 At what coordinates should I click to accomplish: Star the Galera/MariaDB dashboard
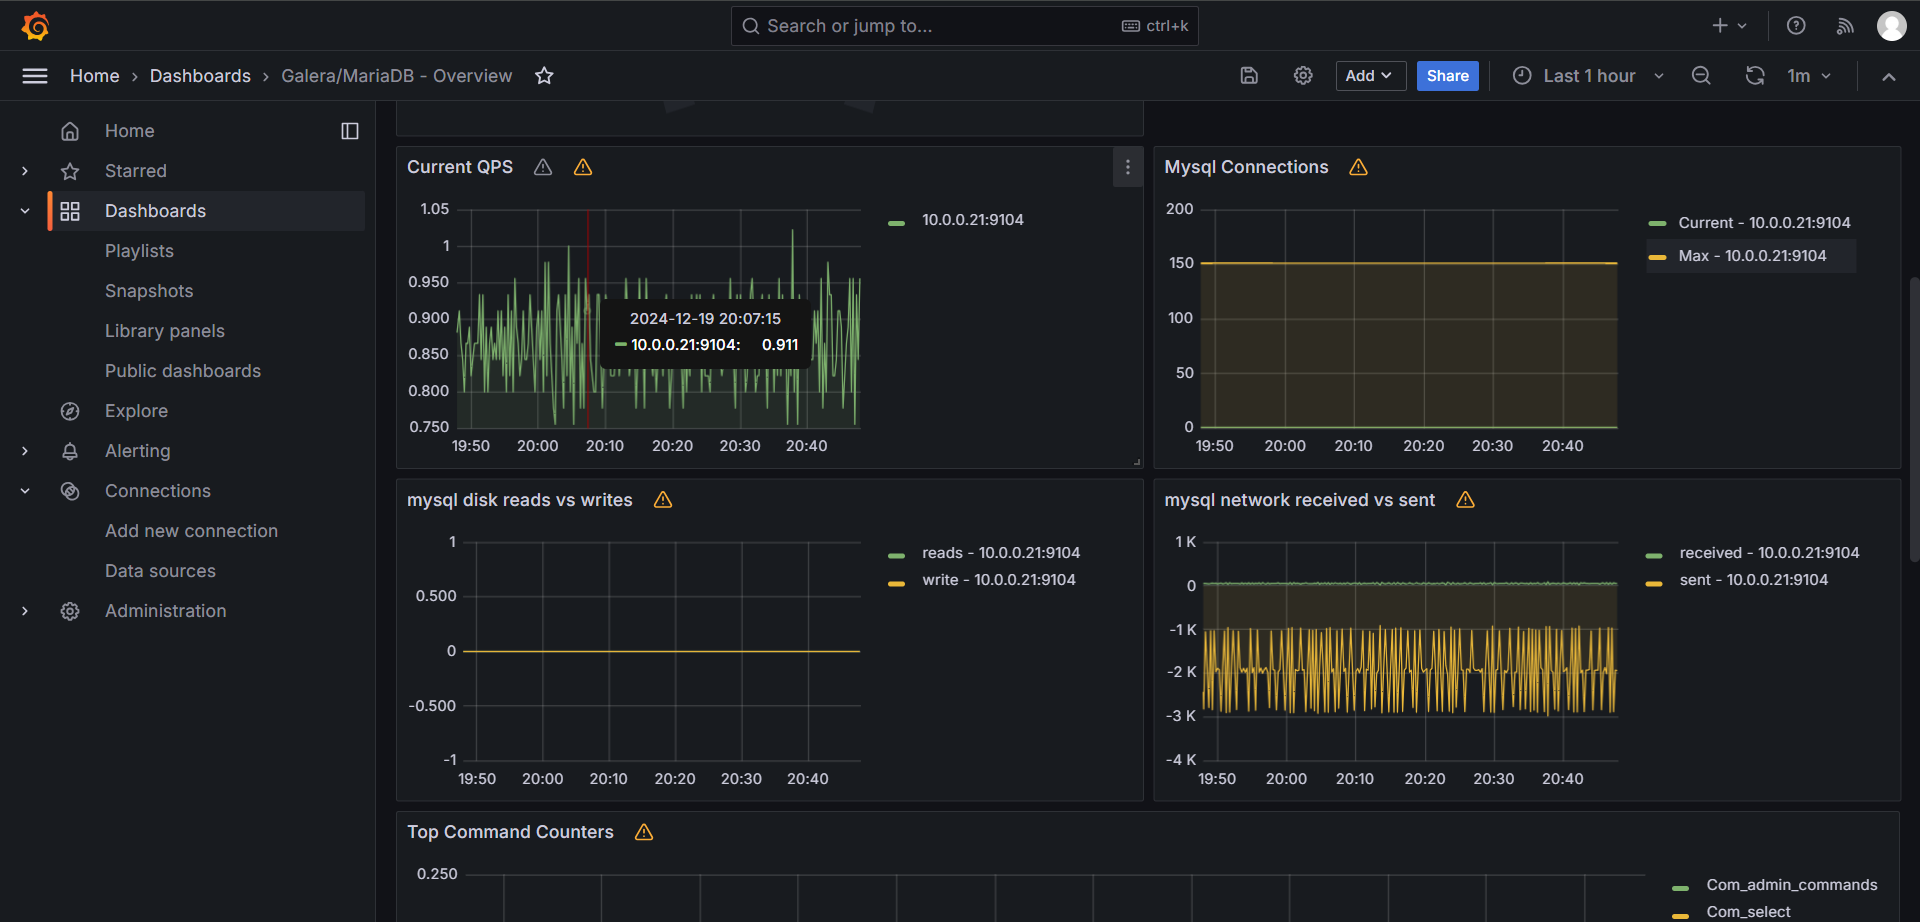point(544,76)
